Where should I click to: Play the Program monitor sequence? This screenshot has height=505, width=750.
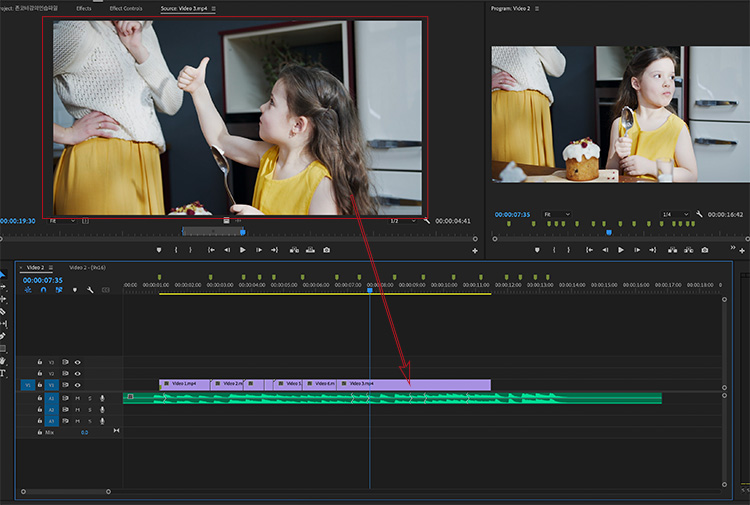(x=621, y=250)
